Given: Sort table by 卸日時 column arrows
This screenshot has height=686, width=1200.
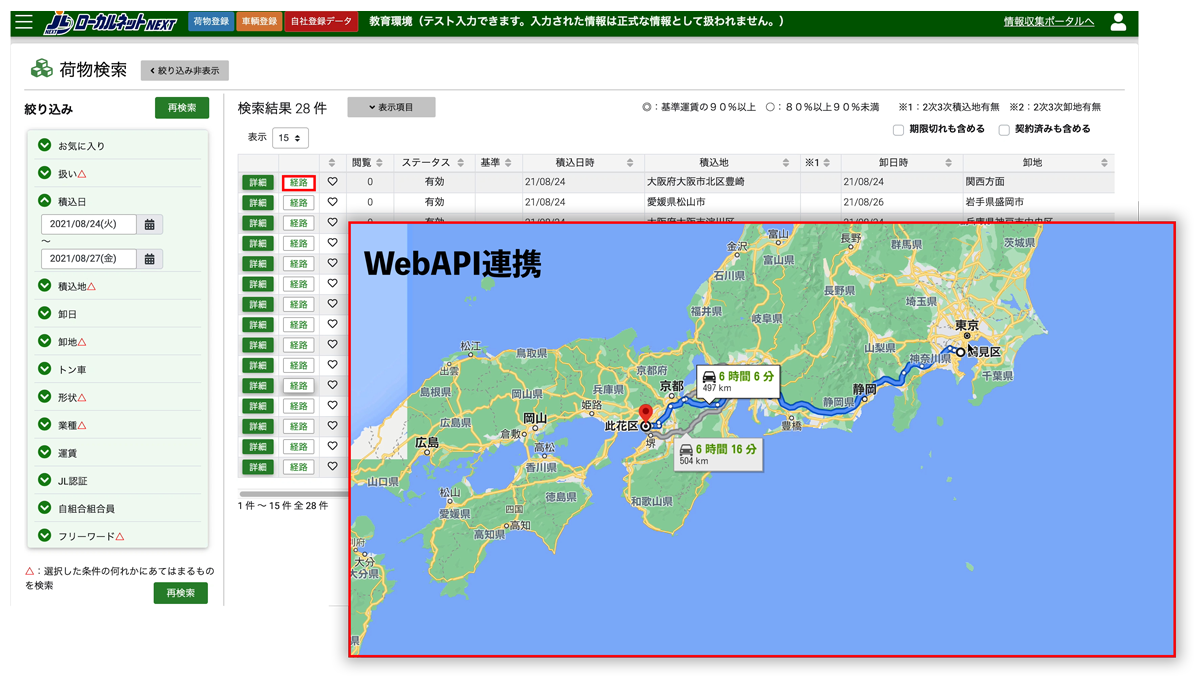Looking at the screenshot, I should [x=949, y=163].
